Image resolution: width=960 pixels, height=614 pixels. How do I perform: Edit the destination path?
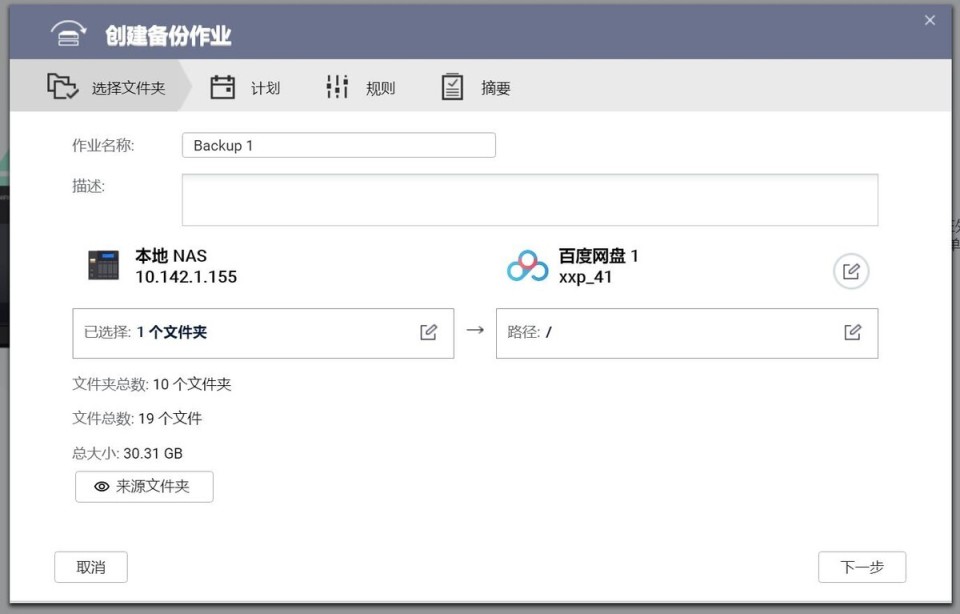coord(852,332)
